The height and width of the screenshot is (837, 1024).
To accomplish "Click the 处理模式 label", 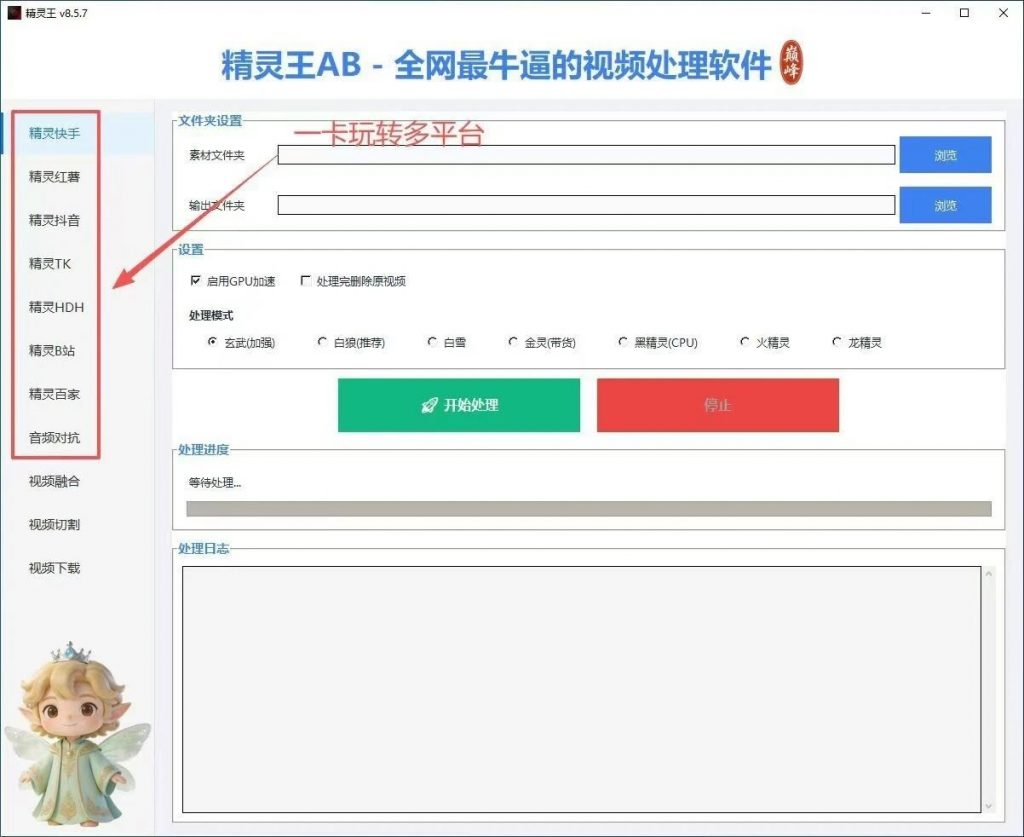I will tap(211, 315).
